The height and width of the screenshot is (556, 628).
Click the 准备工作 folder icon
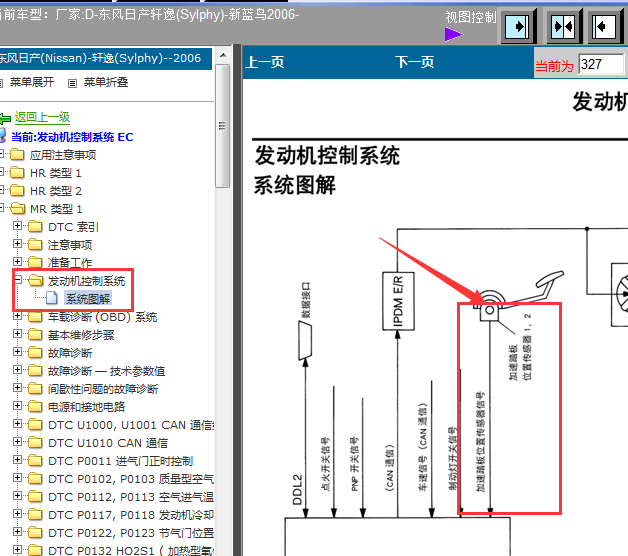[35, 262]
